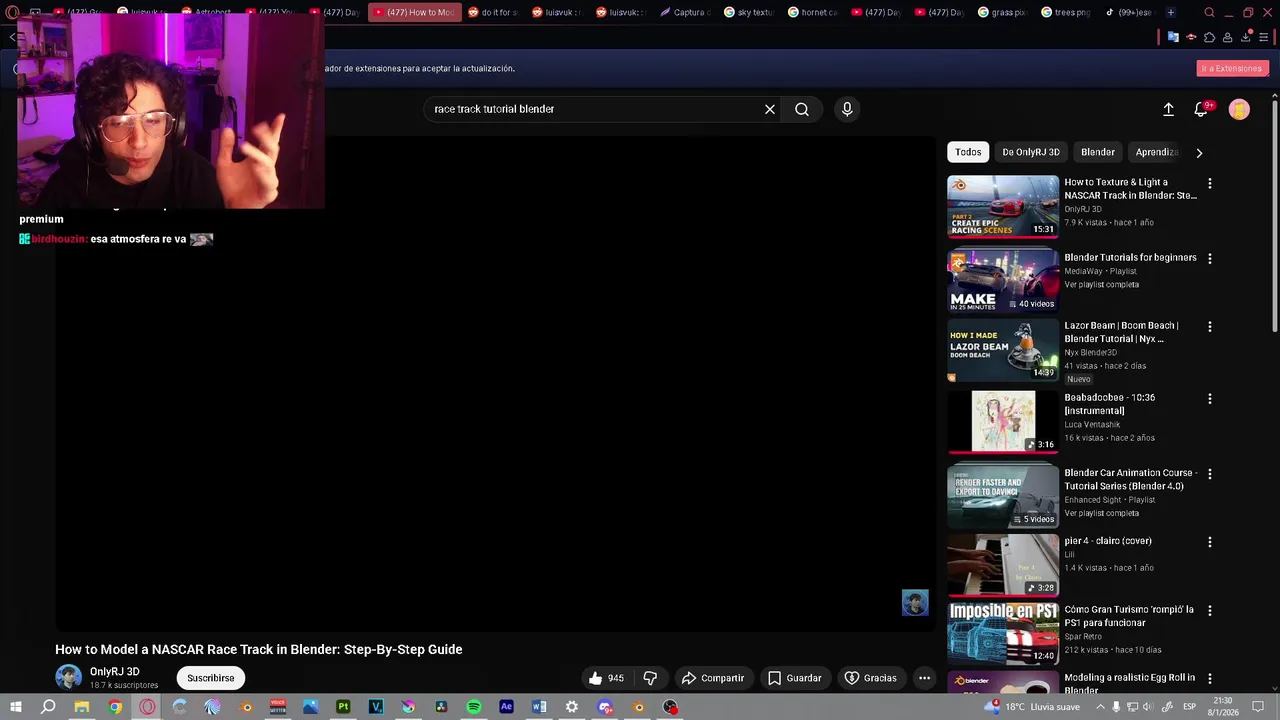The width and height of the screenshot is (1280, 720).
Task: Click the channel watermark in the video corner
Action: [x=915, y=602]
